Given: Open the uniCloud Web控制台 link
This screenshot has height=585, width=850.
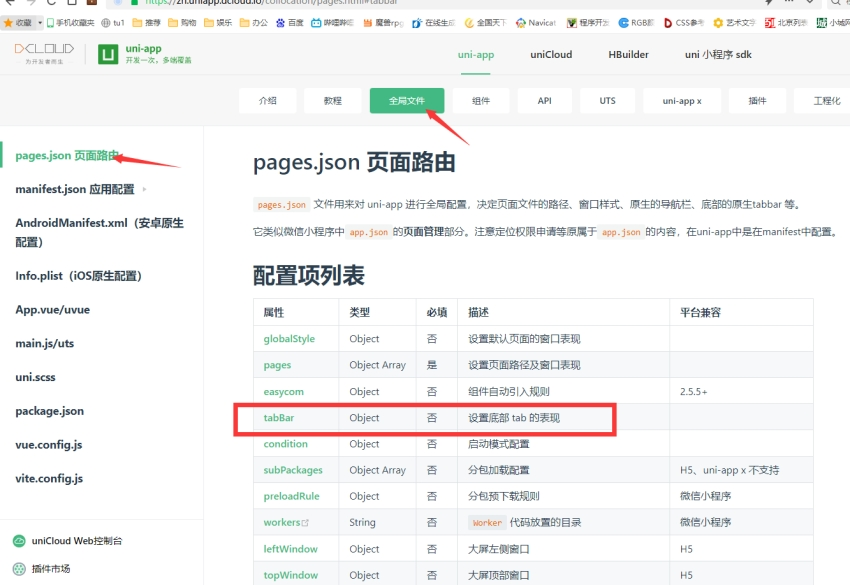Looking at the screenshot, I should [77, 541].
